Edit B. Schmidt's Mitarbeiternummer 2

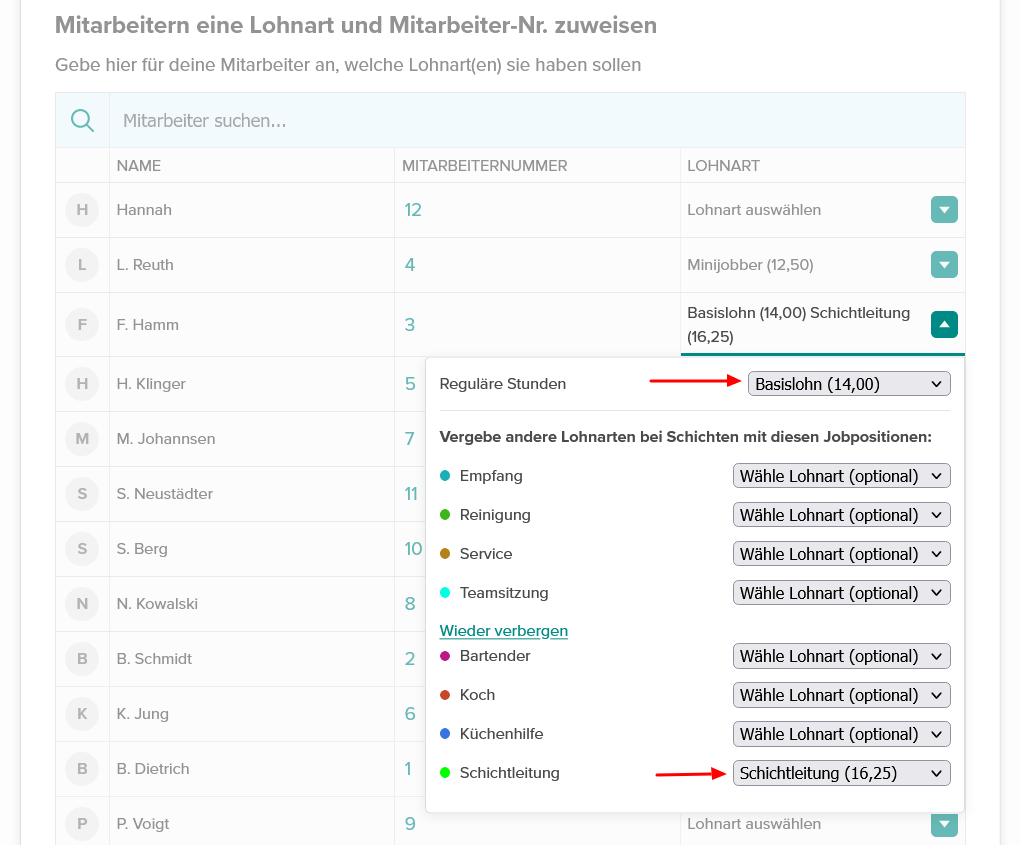pyautogui.click(x=410, y=658)
